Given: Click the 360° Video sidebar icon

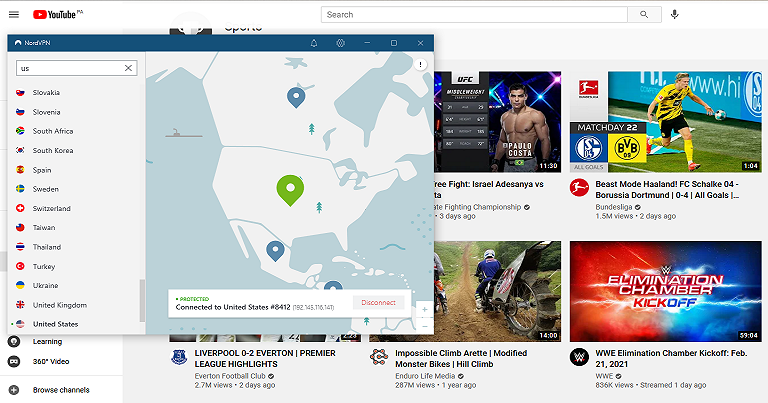Looking at the screenshot, I should coord(14,361).
